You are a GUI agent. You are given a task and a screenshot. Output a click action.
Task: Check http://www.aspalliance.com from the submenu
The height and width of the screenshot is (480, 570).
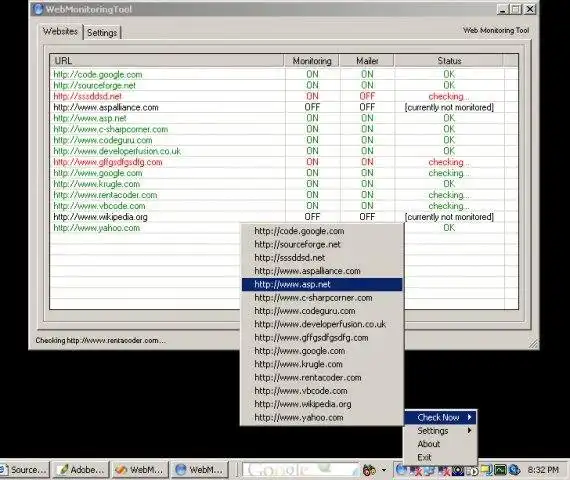click(322, 271)
